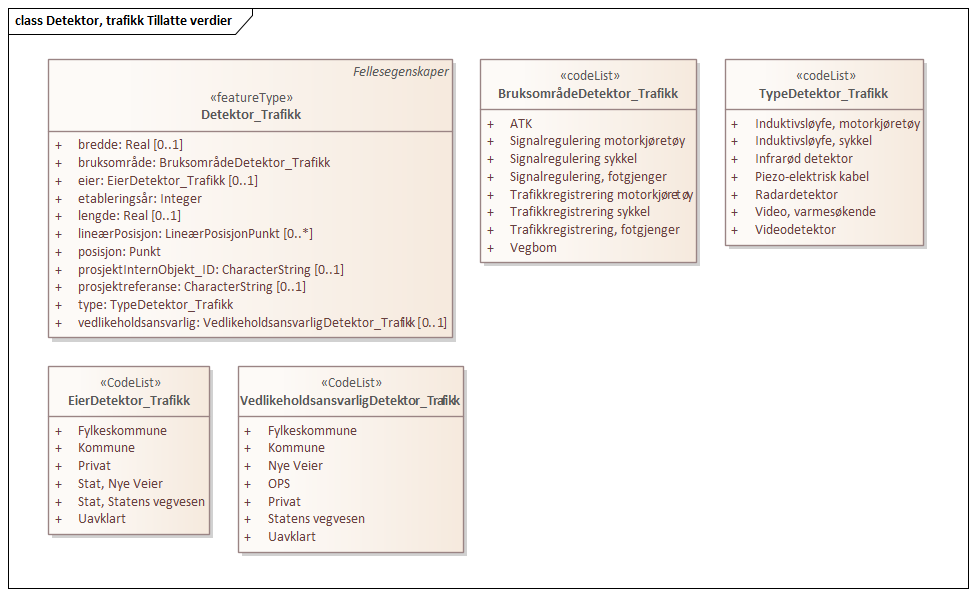Viewport: 976px width, 596px height.
Task: Click the 'posisjon: Punkt' attribute
Action: click(x=119, y=252)
